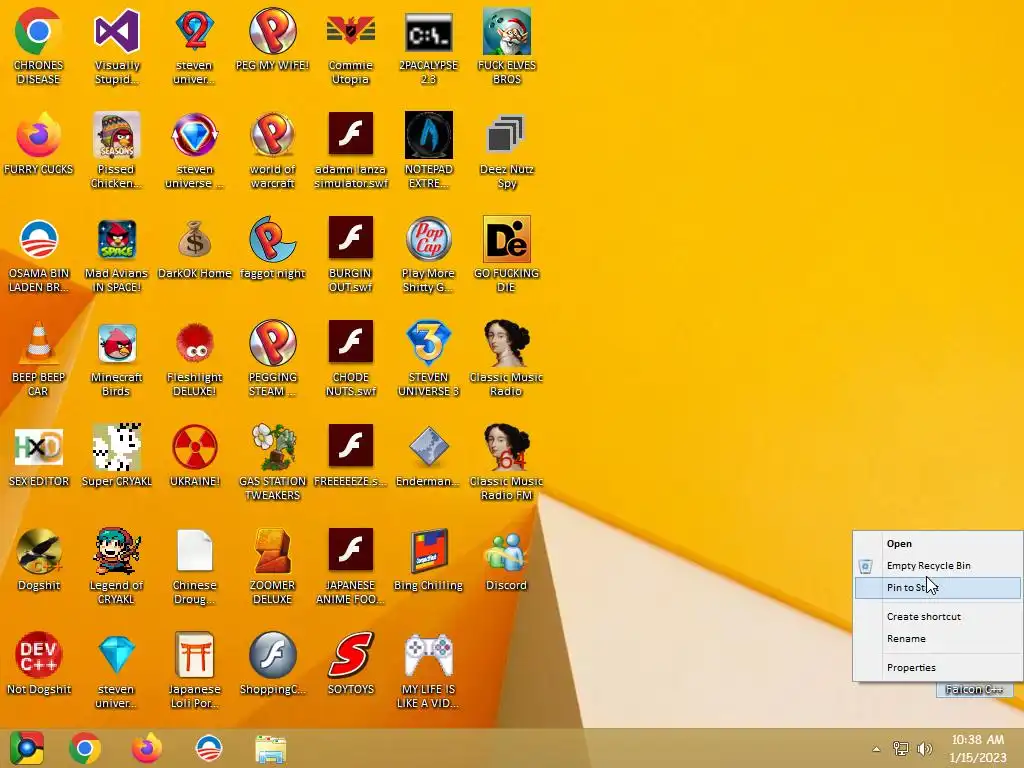The width and height of the screenshot is (1024, 768).
Task: Click the Chrome icon on the taskbar
Action: (x=85, y=748)
